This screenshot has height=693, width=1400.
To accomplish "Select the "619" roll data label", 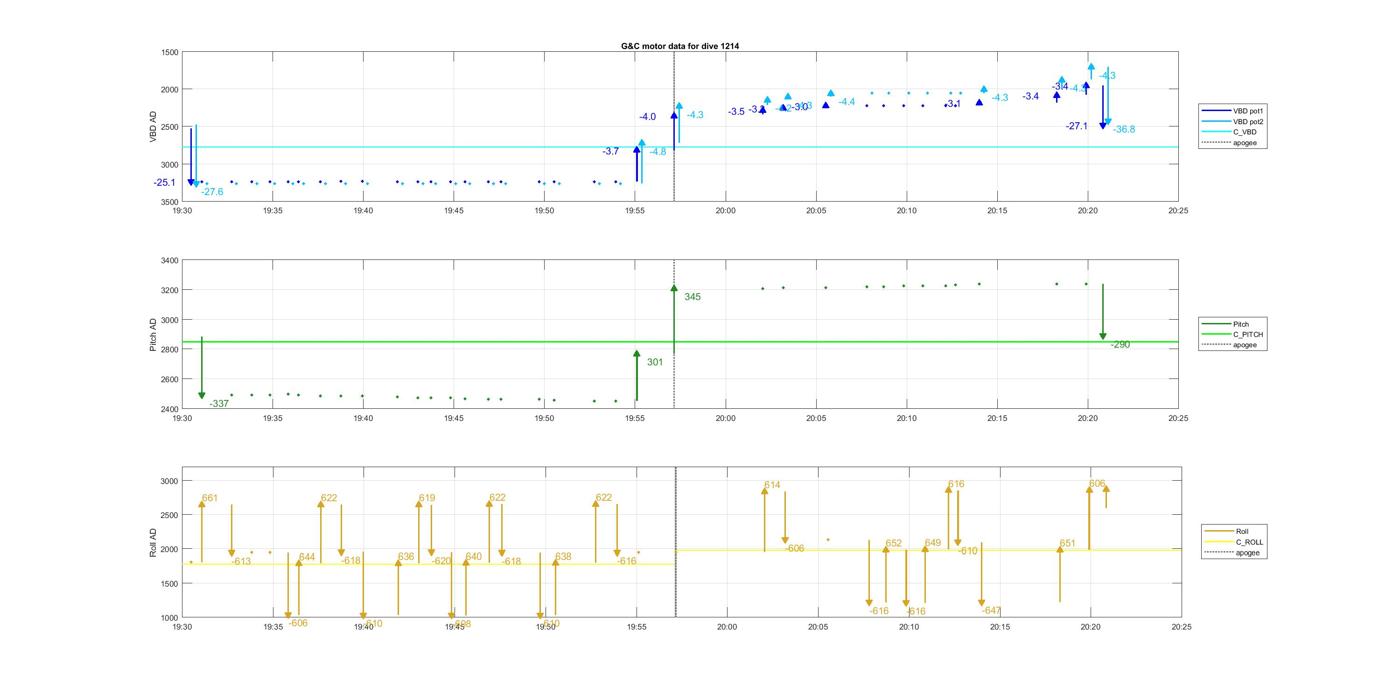I will coord(427,498).
